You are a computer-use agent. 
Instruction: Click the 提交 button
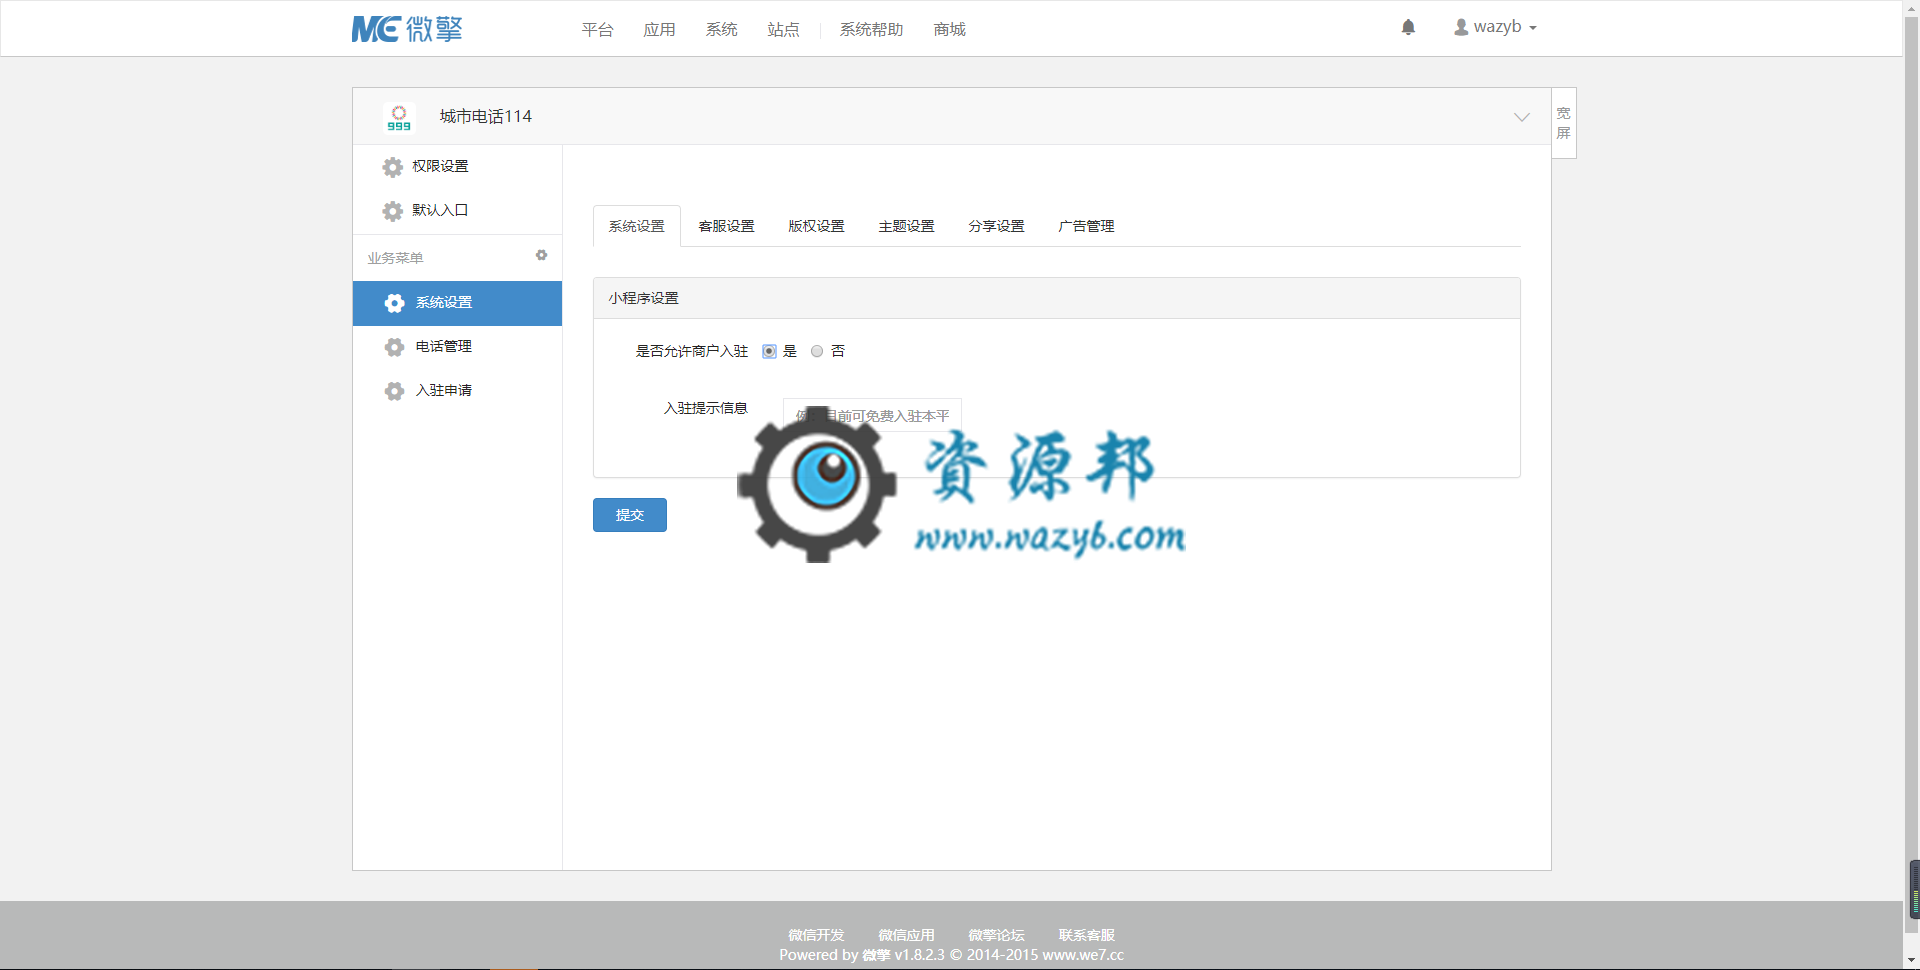[x=630, y=515]
